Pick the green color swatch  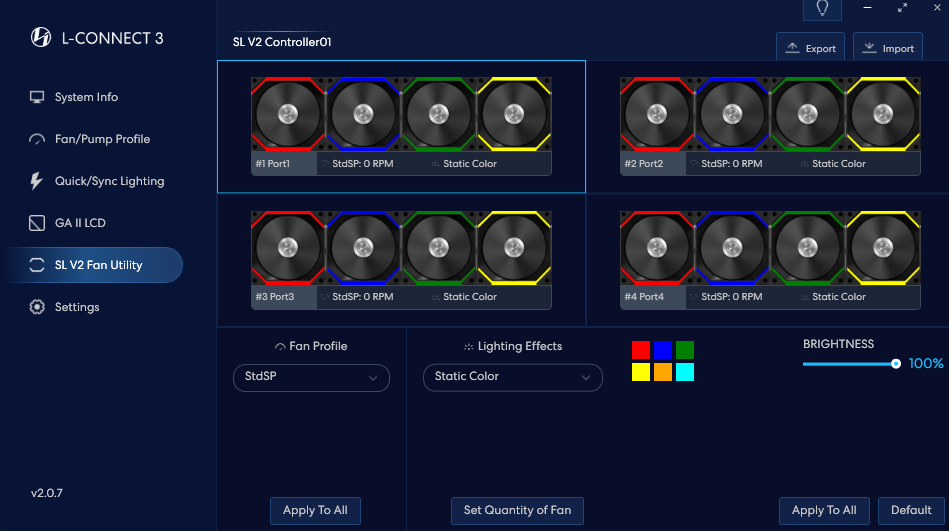tap(685, 350)
